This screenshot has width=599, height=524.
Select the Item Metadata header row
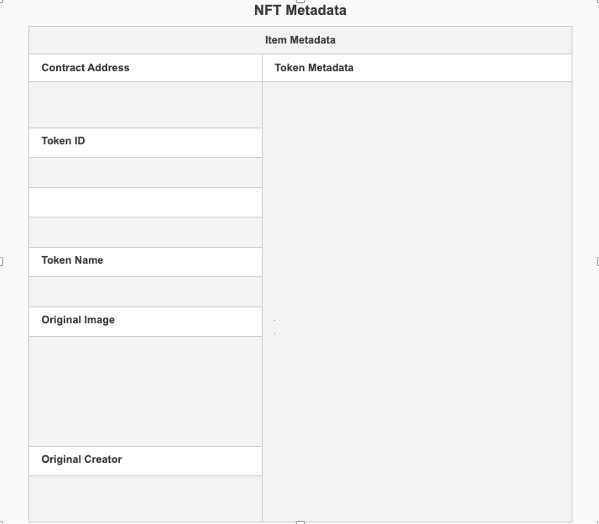pyautogui.click(x=300, y=40)
